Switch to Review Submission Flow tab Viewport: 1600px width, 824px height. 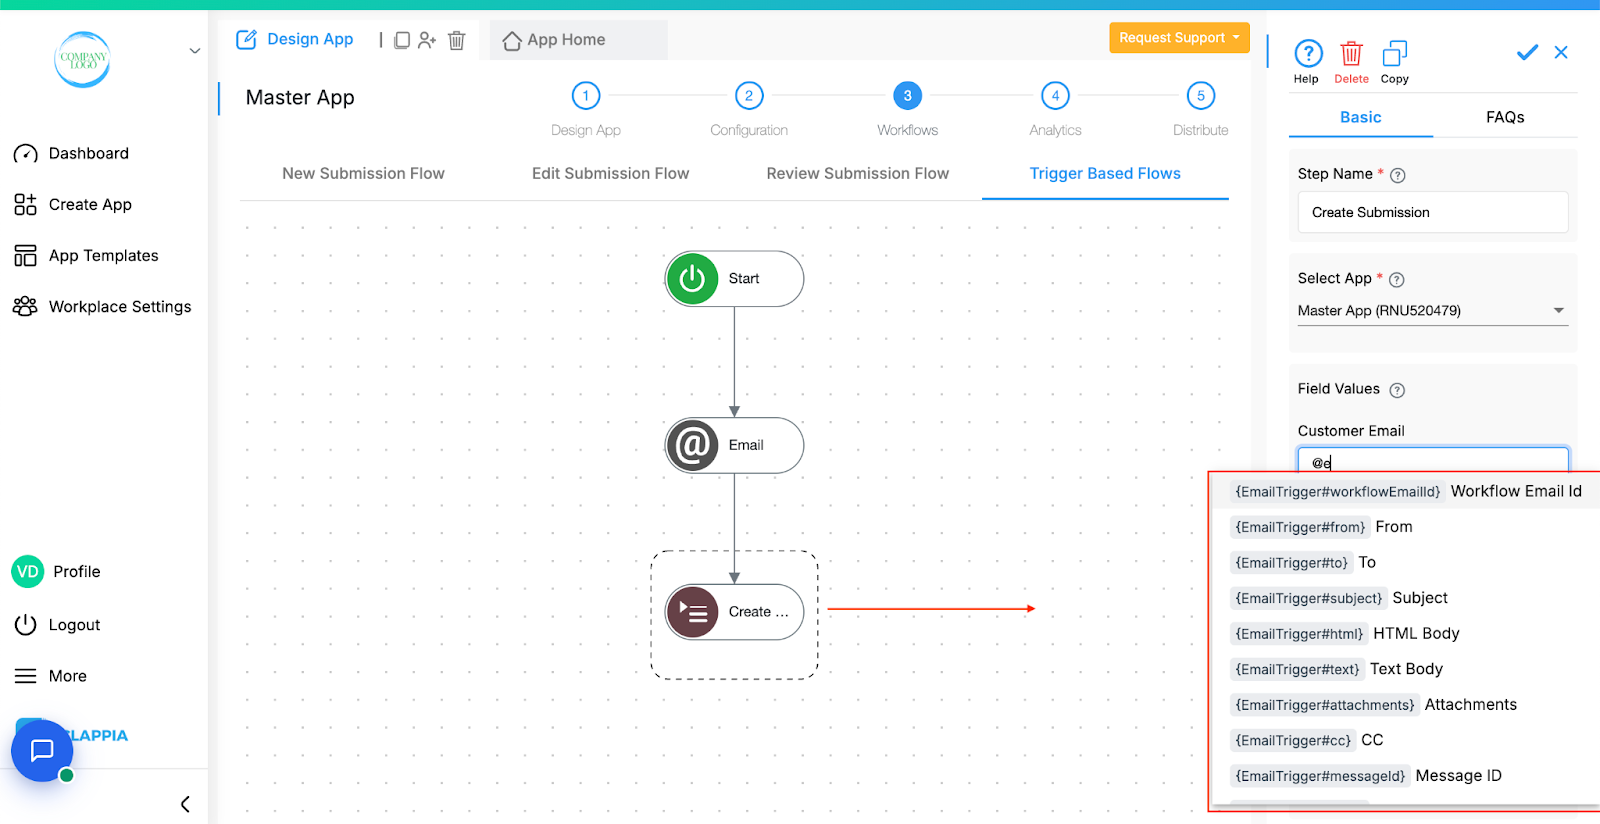click(857, 174)
